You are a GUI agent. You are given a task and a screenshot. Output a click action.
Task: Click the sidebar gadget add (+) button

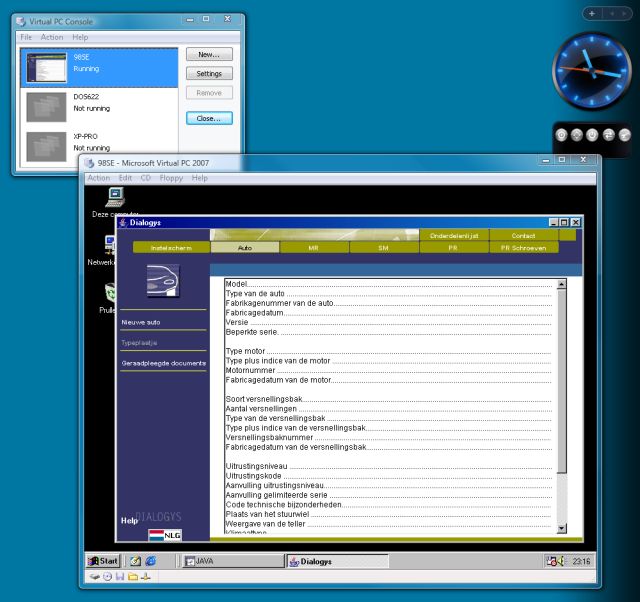point(592,13)
